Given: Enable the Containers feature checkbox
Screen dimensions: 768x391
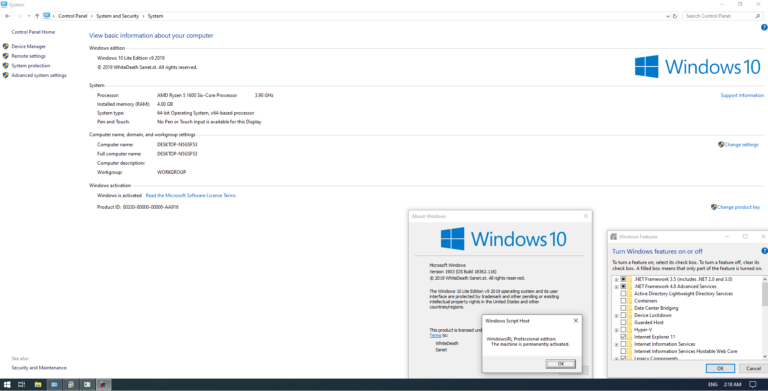Looking at the screenshot, I should 623,301.
